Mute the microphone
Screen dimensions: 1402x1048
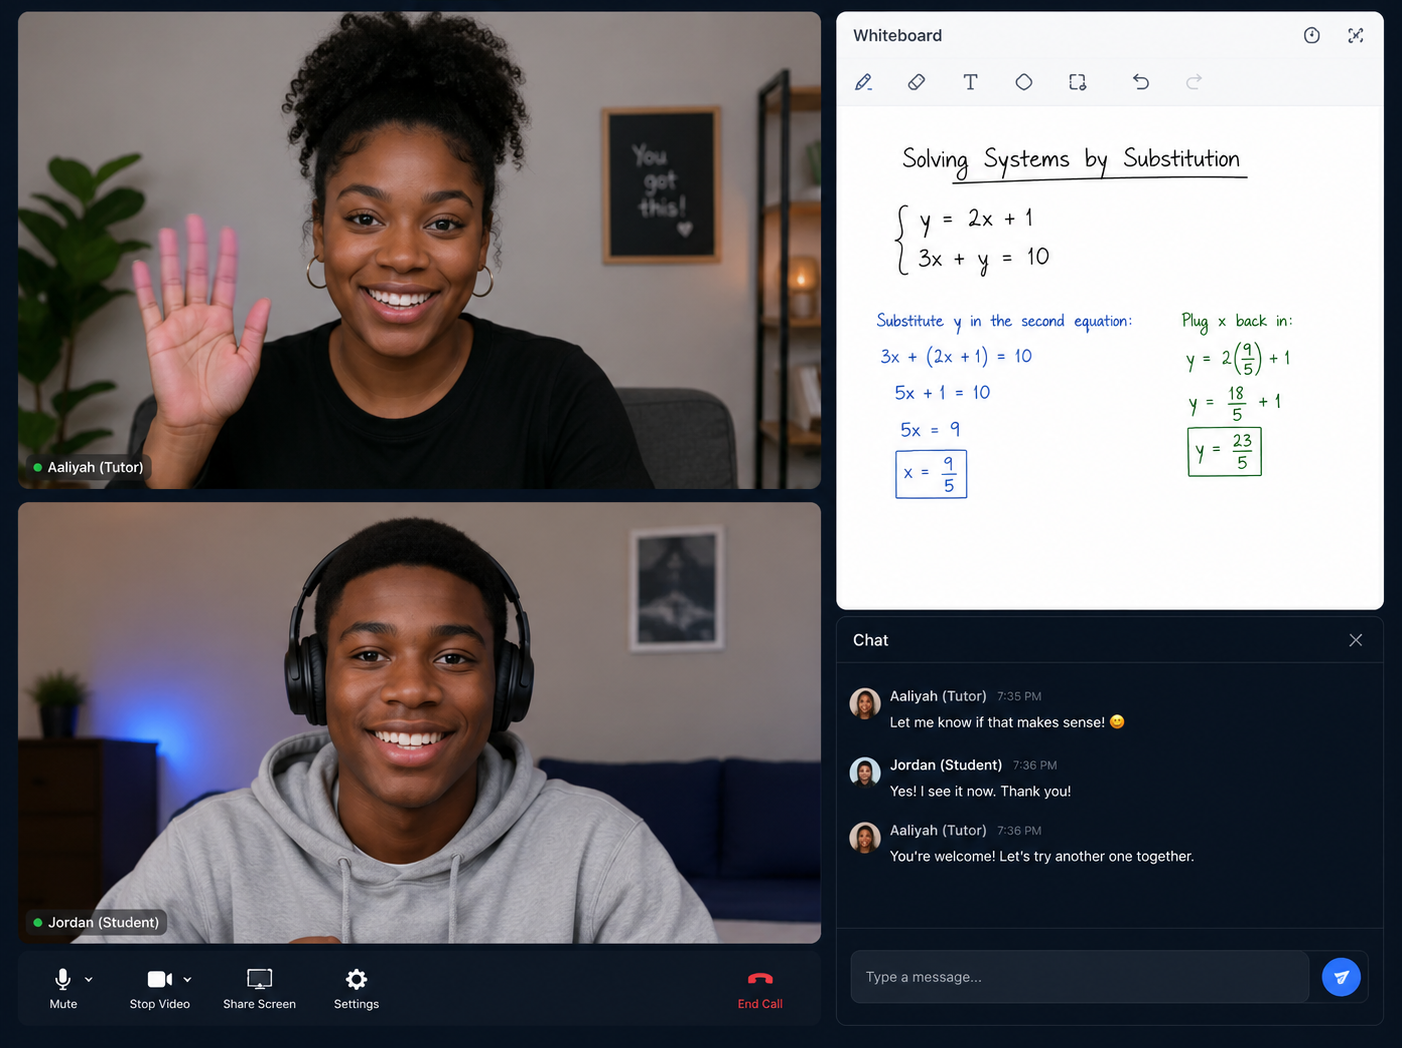tap(63, 988)
